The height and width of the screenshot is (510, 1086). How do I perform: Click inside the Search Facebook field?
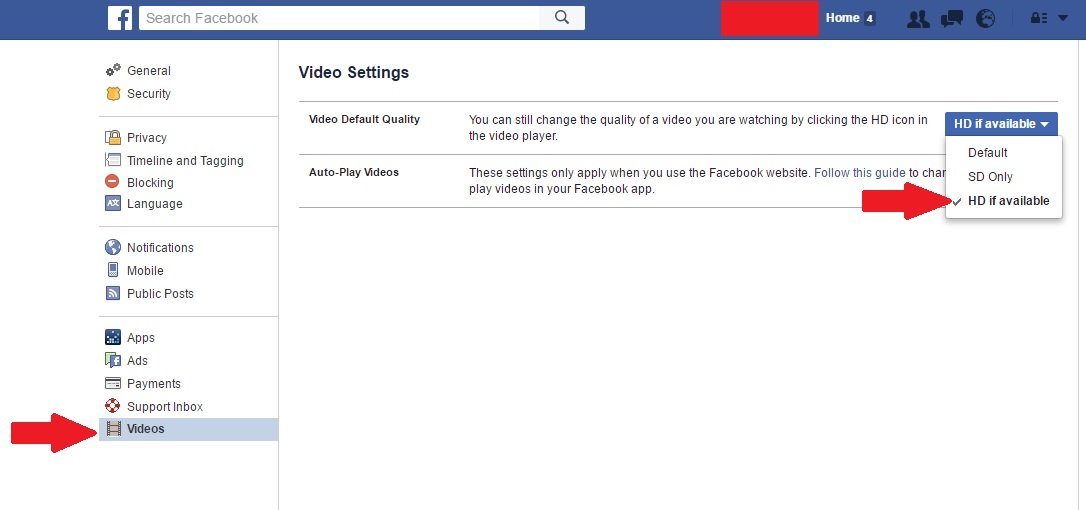(340, 18)
